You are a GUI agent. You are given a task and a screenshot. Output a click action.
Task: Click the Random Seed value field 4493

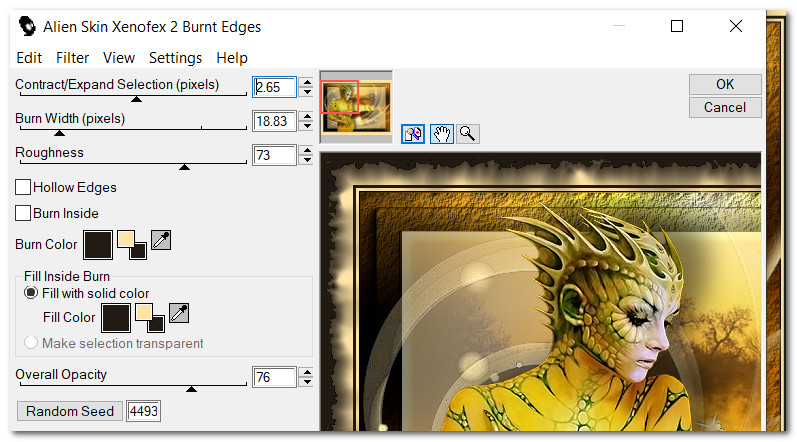[x=143, y=411]
